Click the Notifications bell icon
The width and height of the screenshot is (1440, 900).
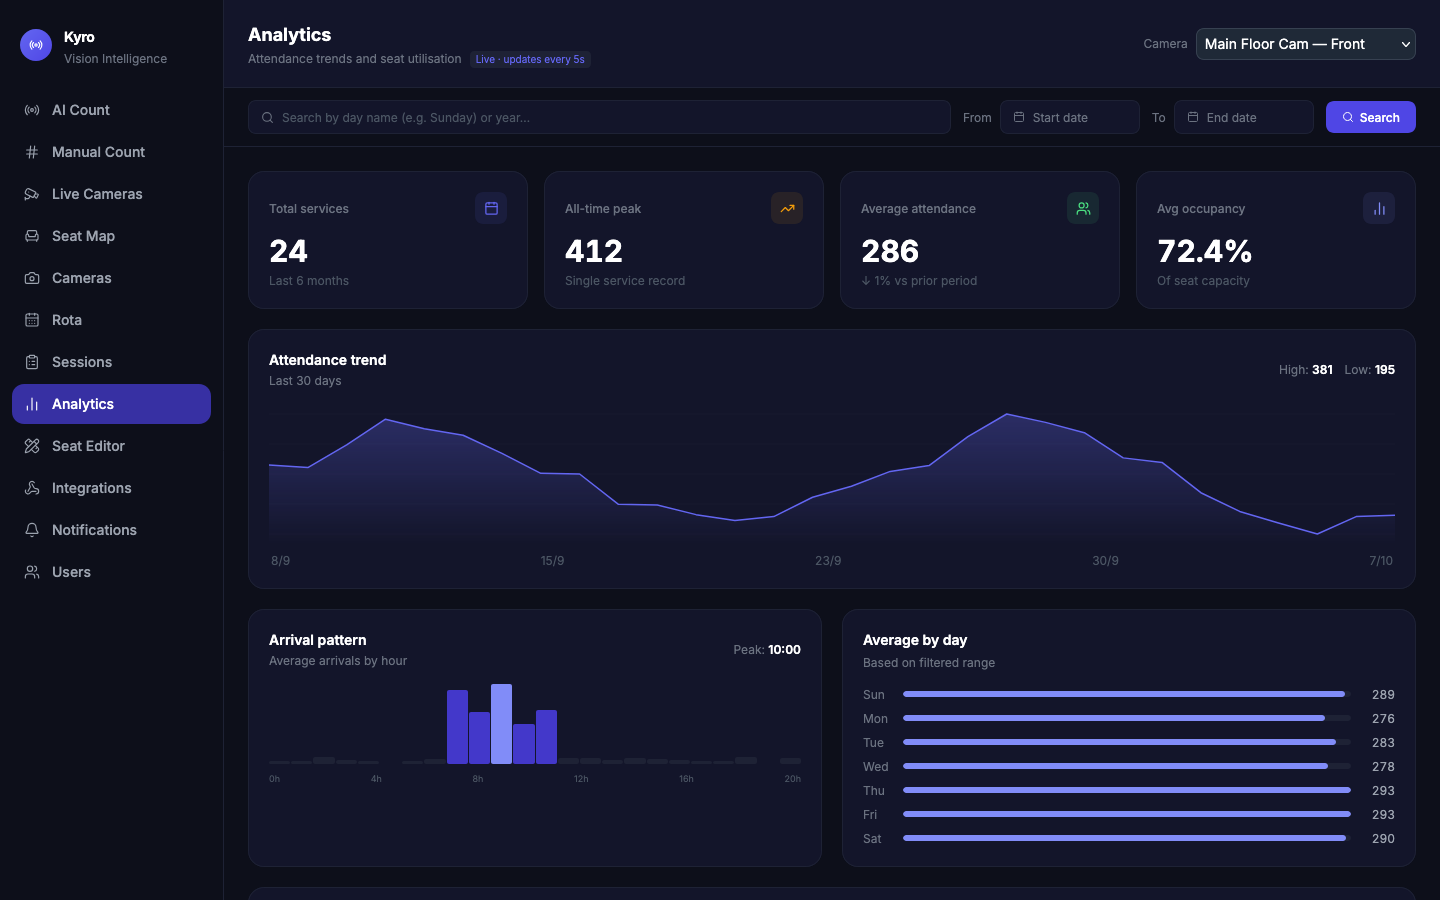pos(32,530)
